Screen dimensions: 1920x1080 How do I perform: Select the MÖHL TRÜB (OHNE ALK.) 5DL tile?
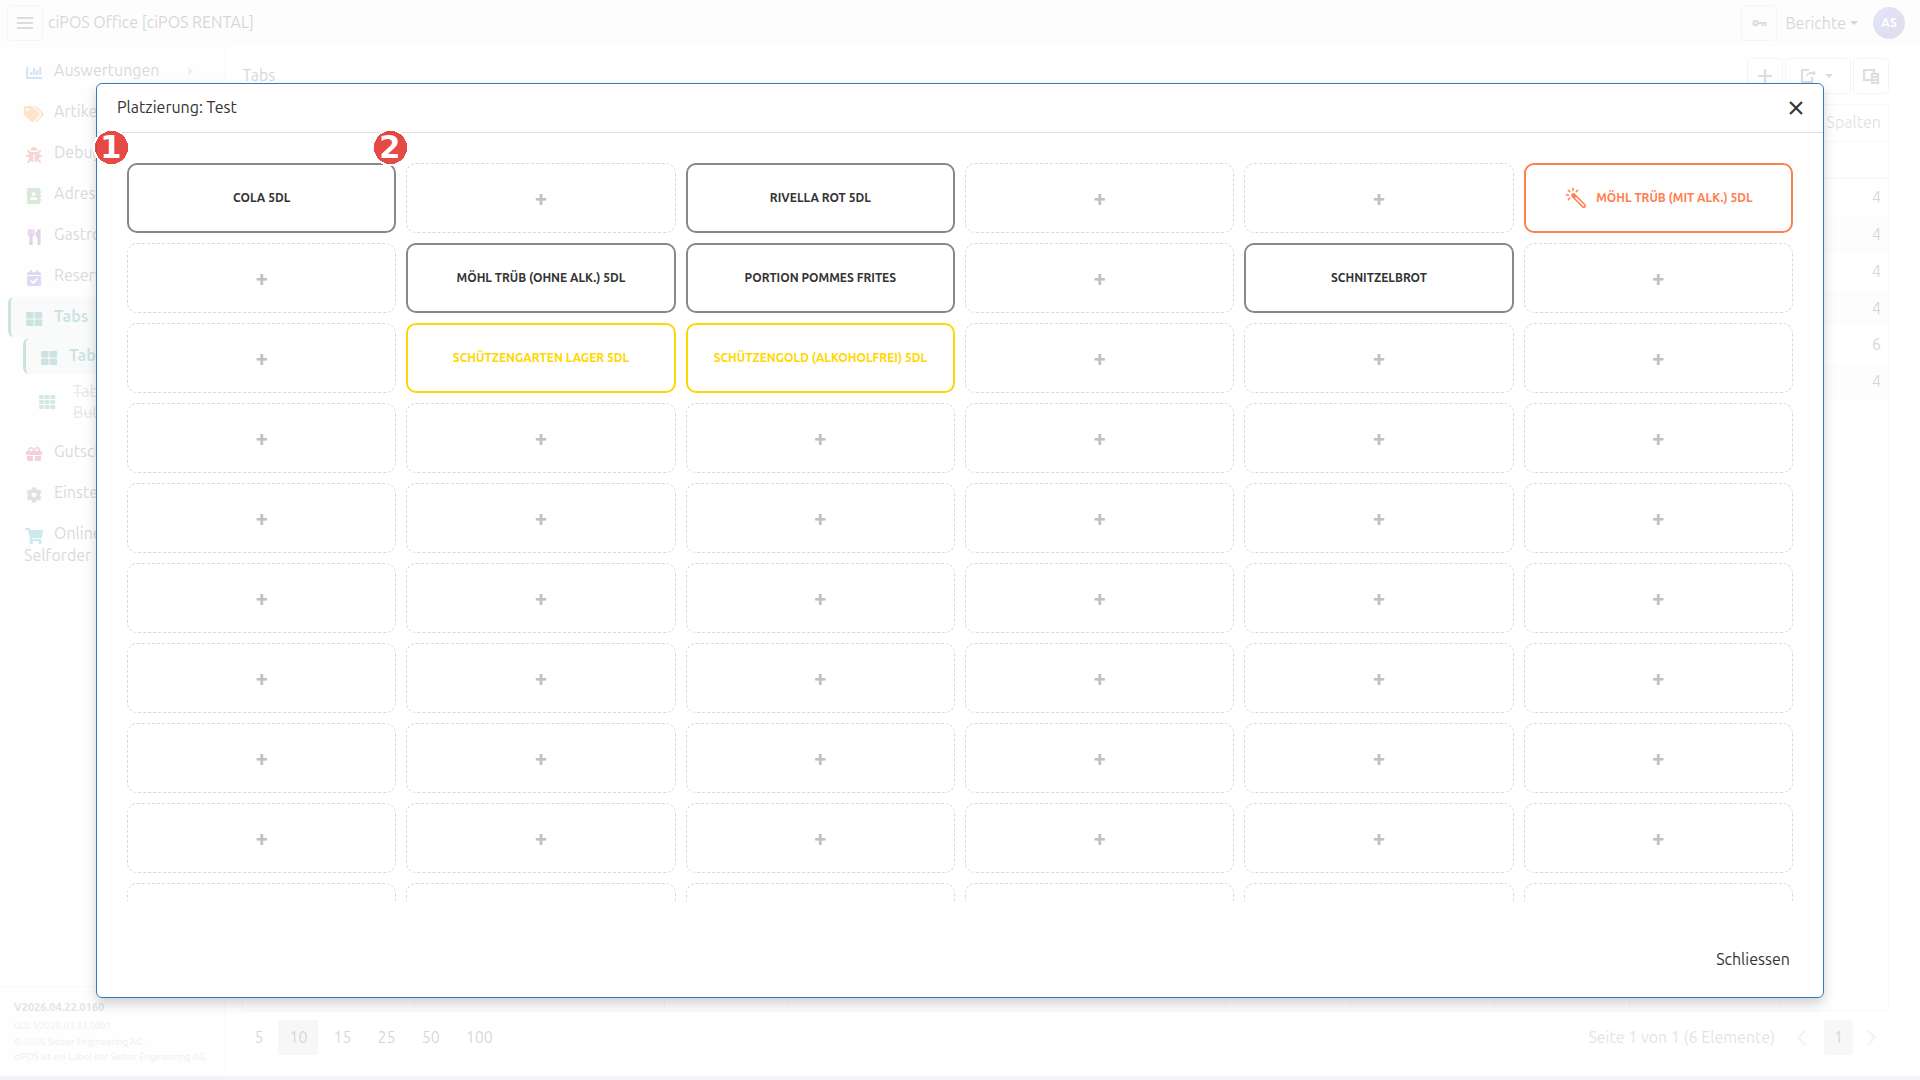coord(540,278)
